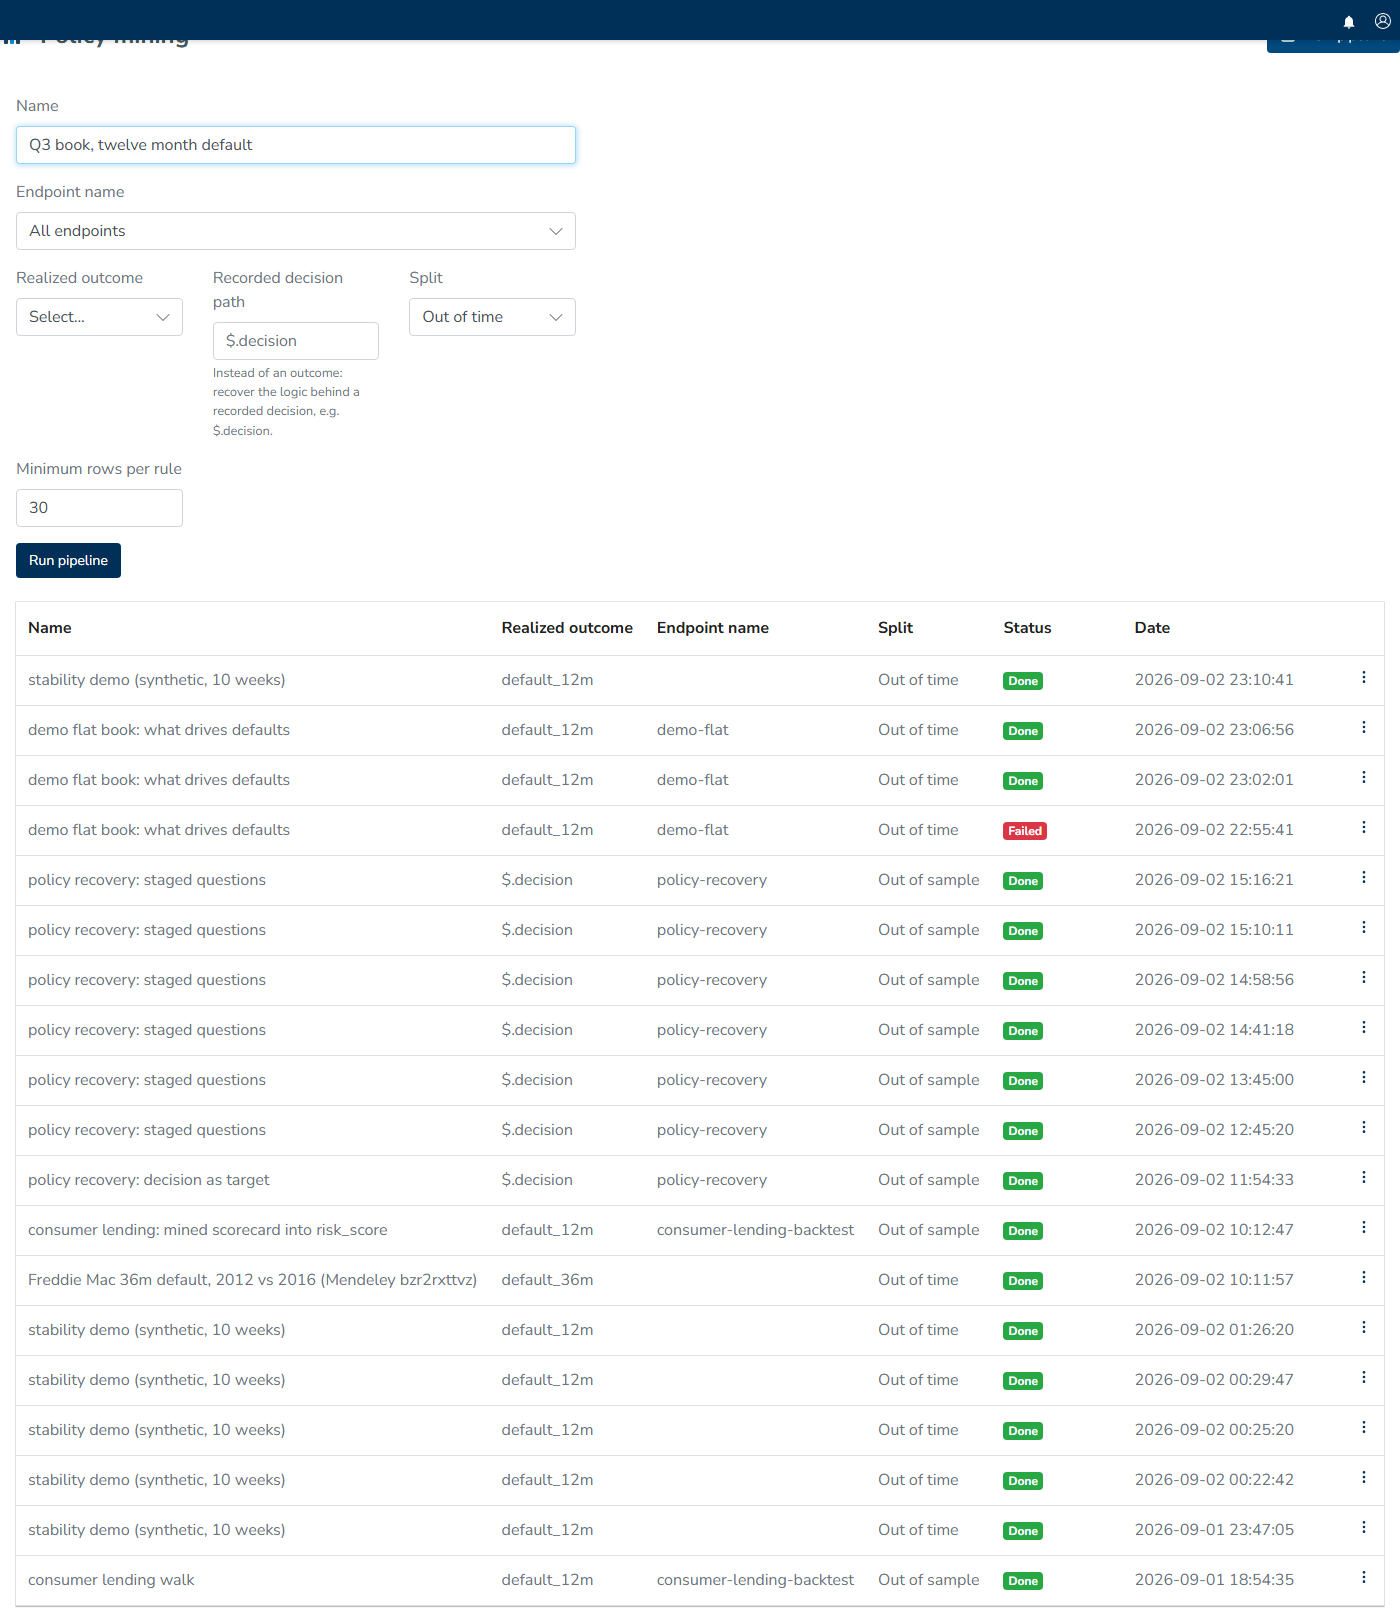
Task: Click the date 2026-09-02 15:10:11
Action: click(1214, 930)
